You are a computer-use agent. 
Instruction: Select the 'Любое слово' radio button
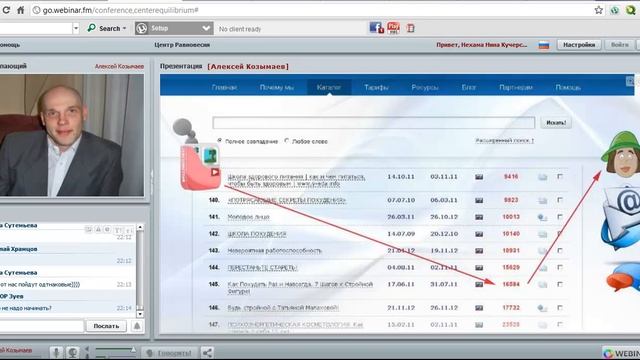(x=287, y=140)
